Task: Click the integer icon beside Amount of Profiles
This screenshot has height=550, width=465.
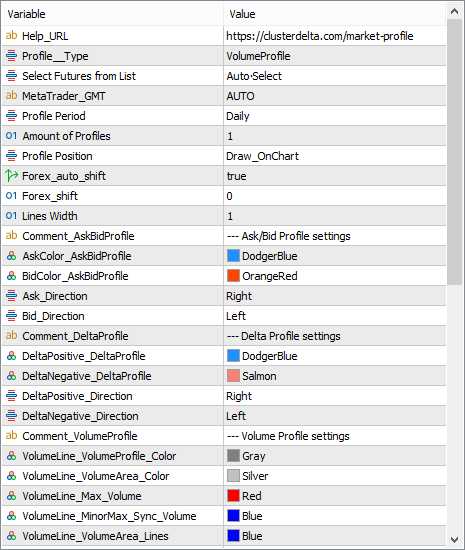Action: click(11, 136)
